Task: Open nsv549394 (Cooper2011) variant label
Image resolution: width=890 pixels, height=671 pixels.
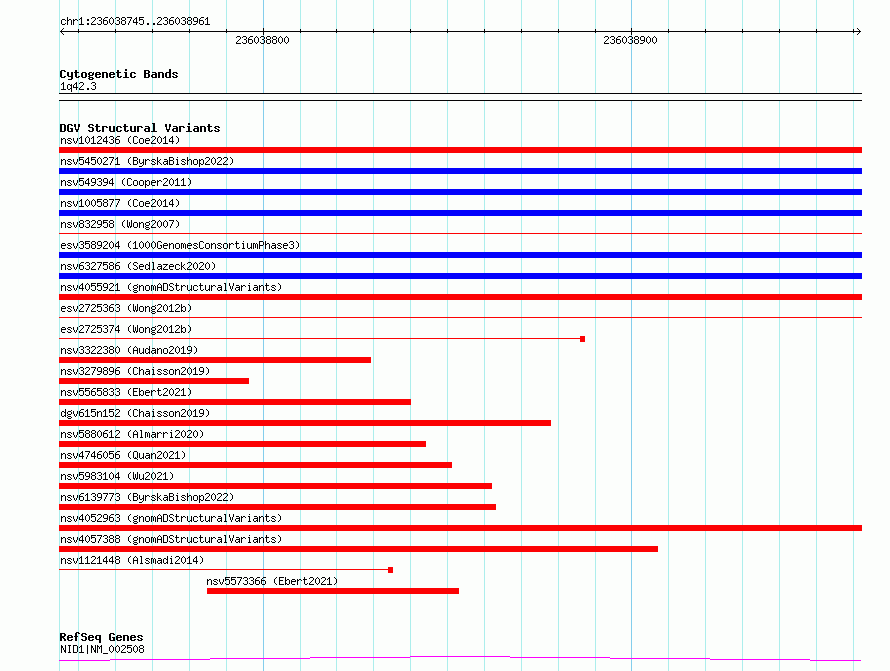Action: [126, 182]
